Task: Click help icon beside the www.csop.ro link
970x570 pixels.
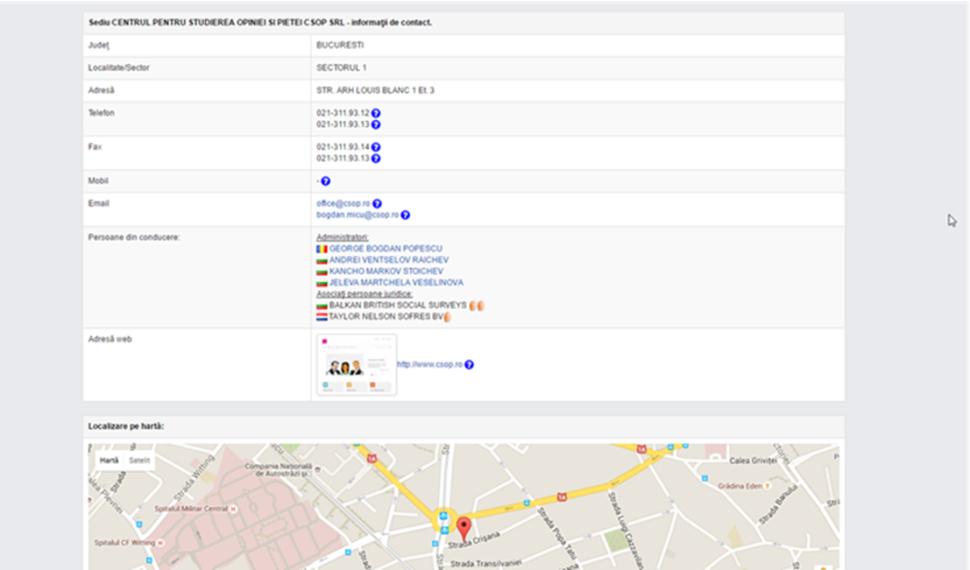Action: coord(469,365)
